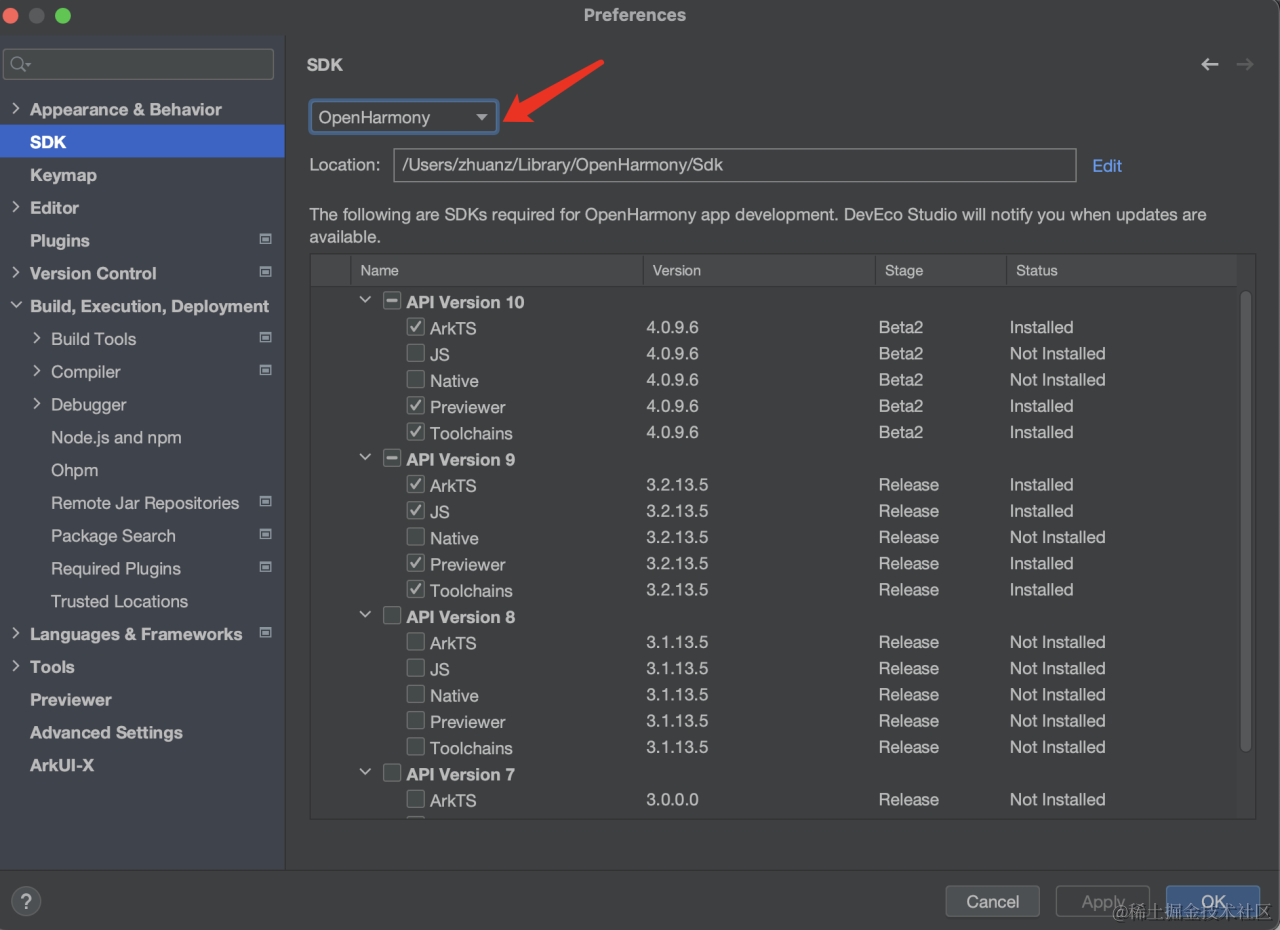This screenshot has height=930, width=1280.
Task: Click project-level icon beside Languages & Frameworks
Action: [x=265, y=633]
